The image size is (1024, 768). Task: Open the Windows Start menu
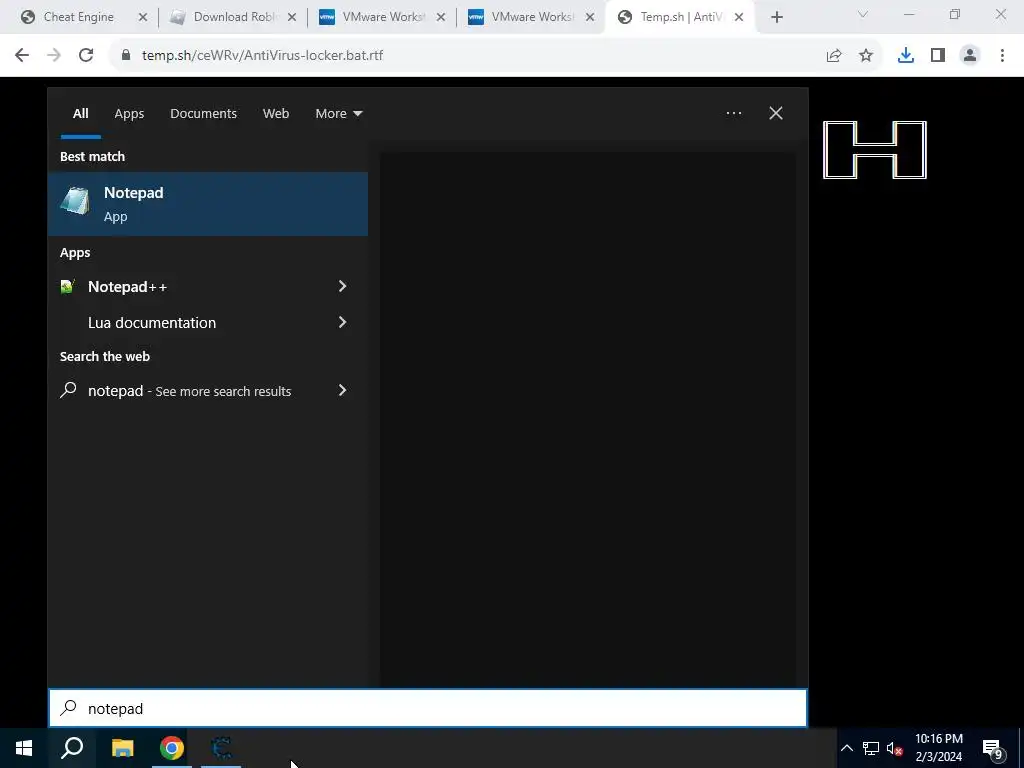click(24, 748)
